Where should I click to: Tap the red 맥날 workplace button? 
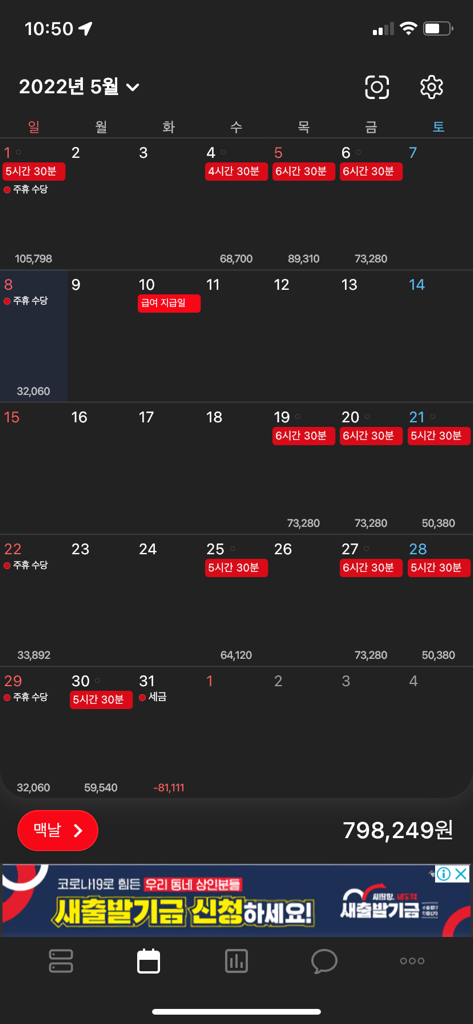coord(57,830)
